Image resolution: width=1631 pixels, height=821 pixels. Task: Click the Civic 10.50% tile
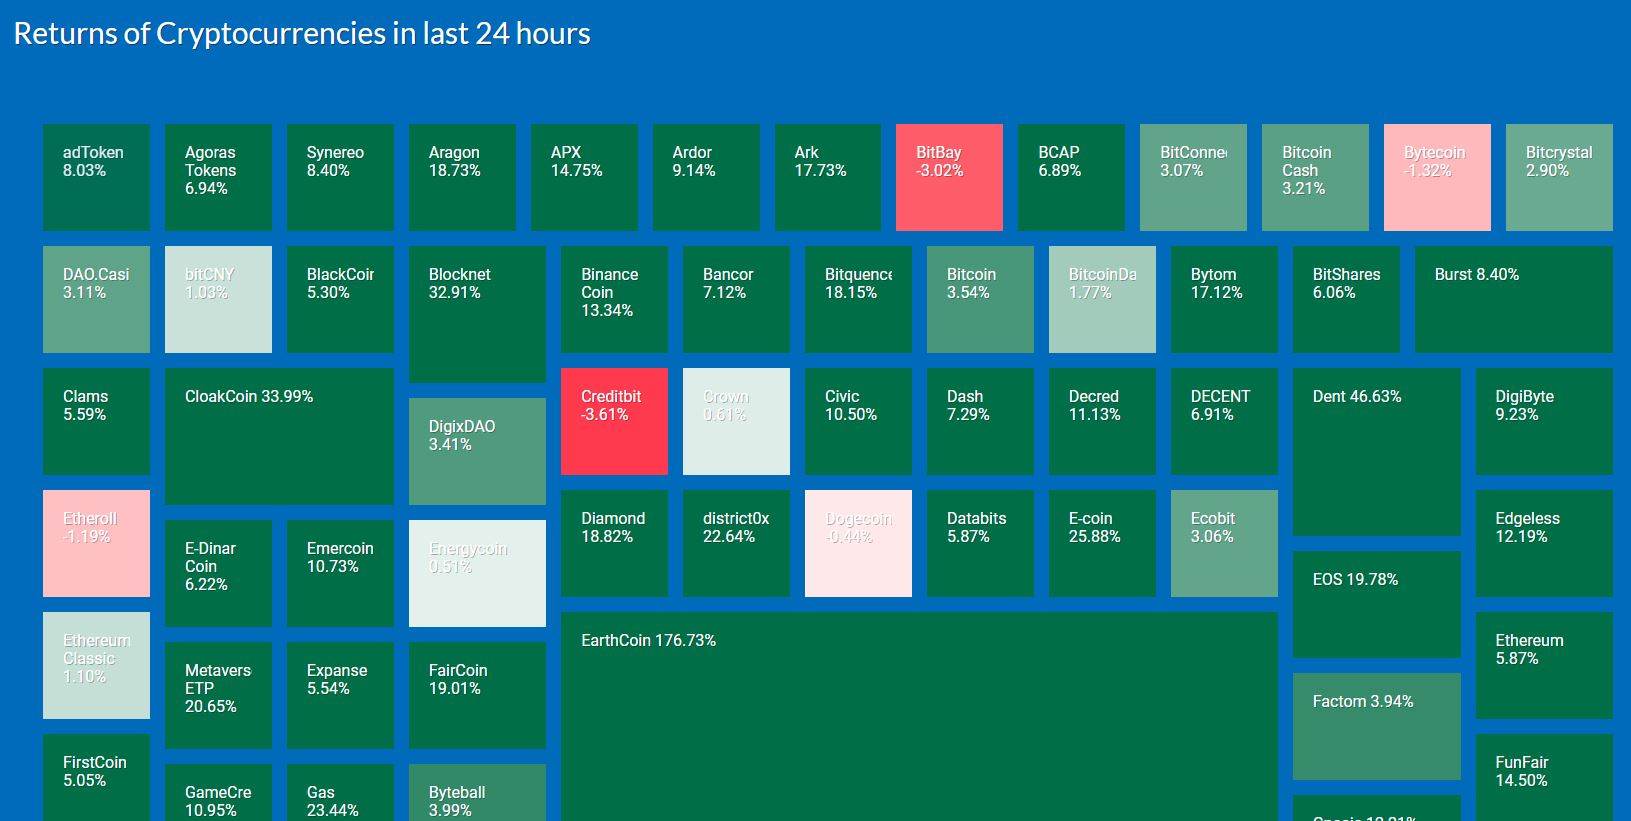858,421
